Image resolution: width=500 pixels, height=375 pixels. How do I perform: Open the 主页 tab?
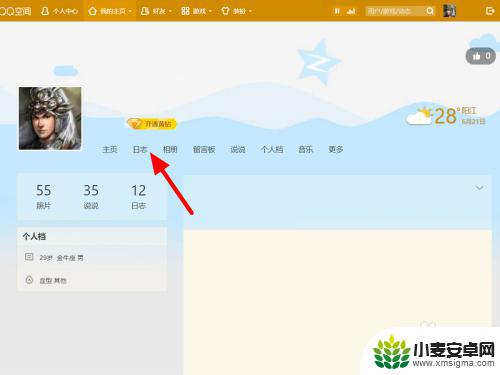(x=109, y=149)
